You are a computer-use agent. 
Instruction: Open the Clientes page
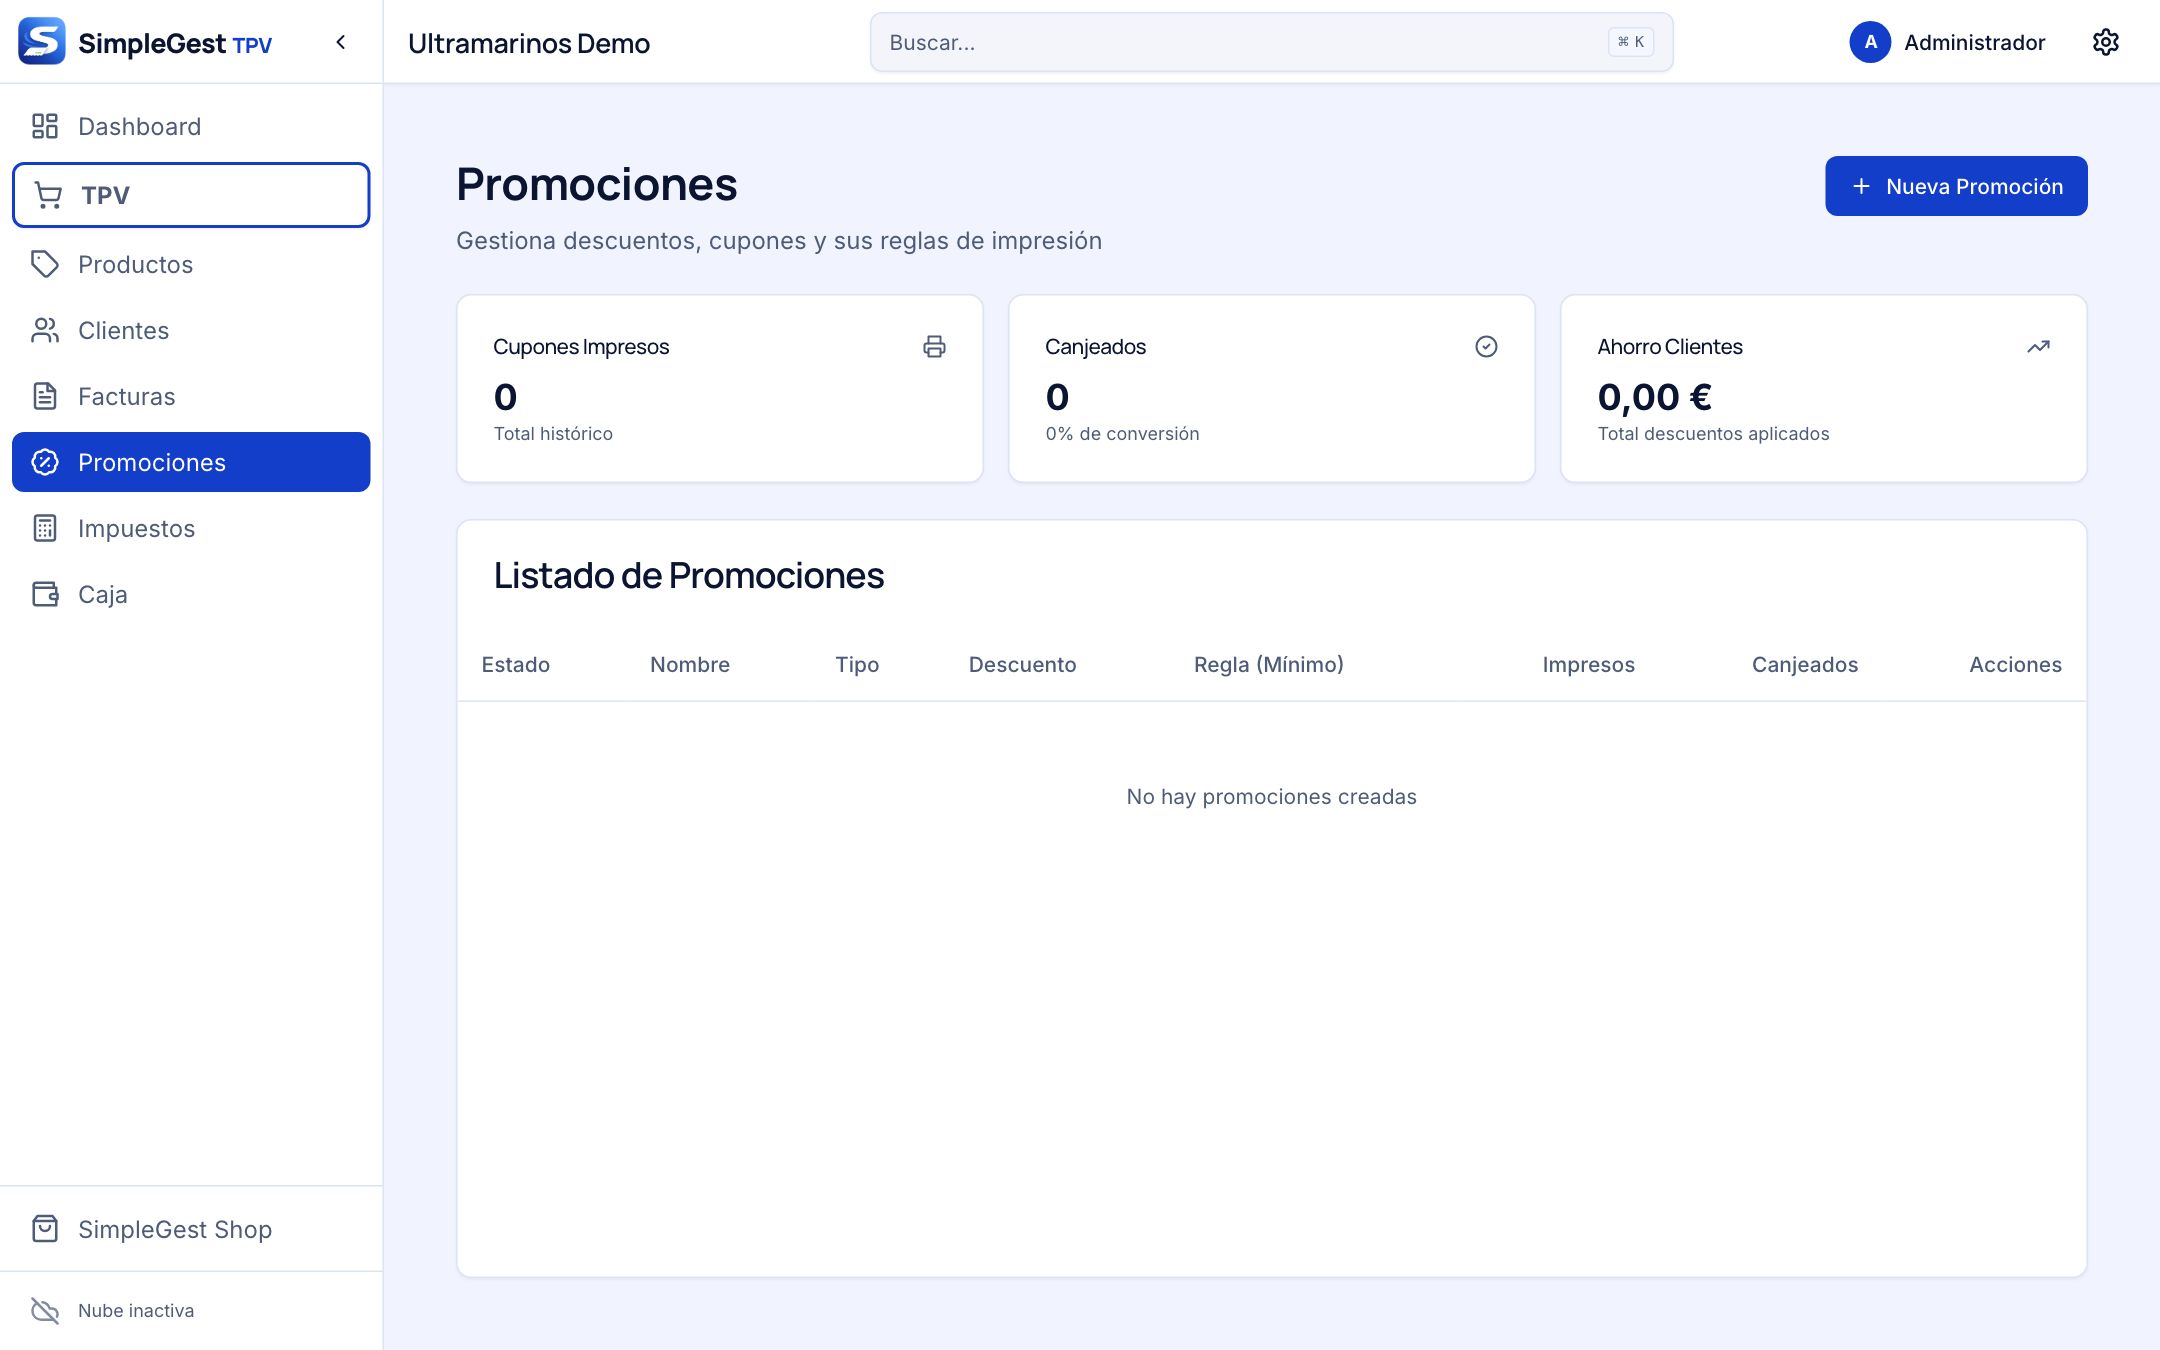191,330
